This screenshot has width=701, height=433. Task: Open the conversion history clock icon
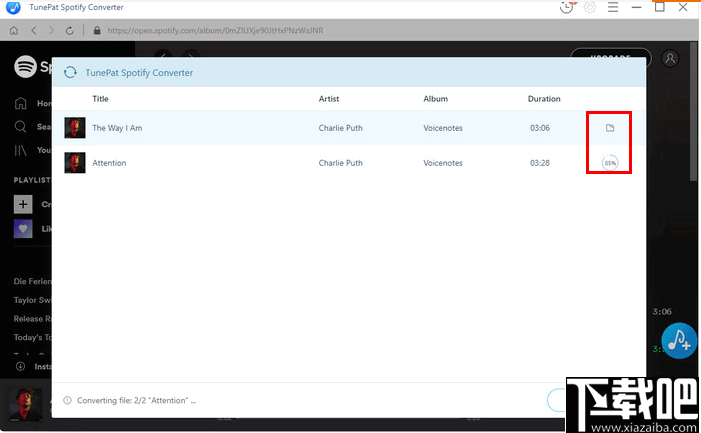click(566, 7)
